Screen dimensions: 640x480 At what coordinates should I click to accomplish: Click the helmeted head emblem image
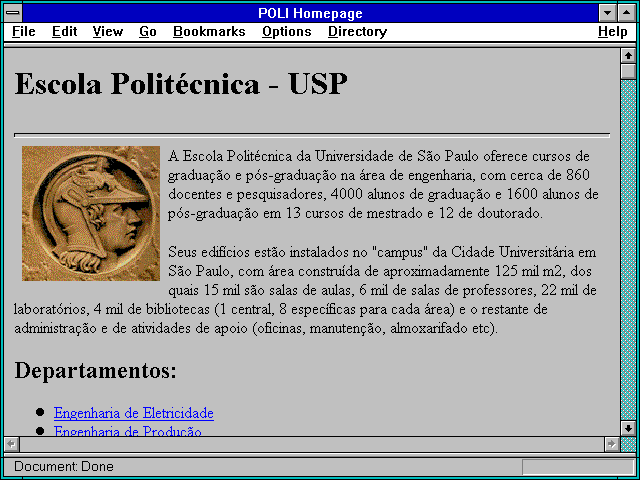91,213
